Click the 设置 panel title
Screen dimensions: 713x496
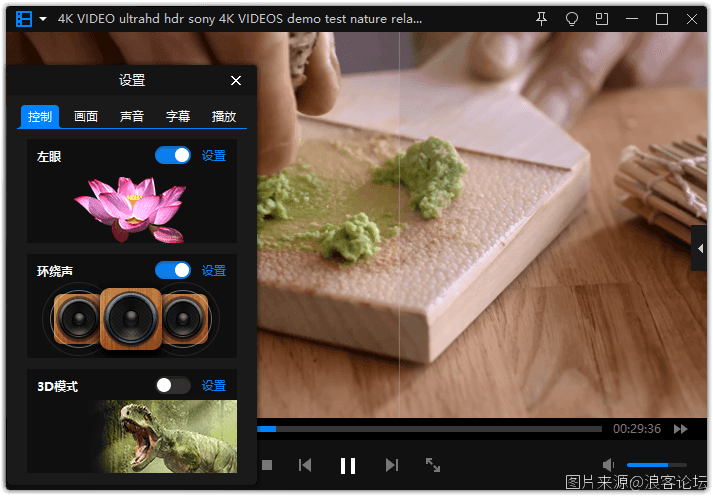click(132, 80)
